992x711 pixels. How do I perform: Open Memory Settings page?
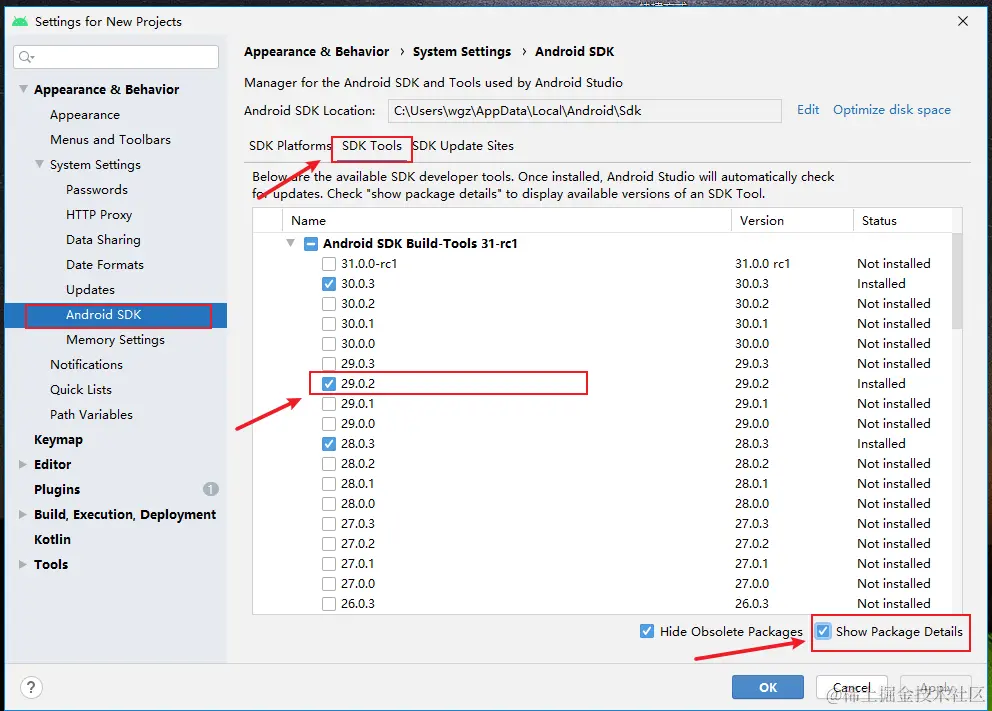pos(115,340)
